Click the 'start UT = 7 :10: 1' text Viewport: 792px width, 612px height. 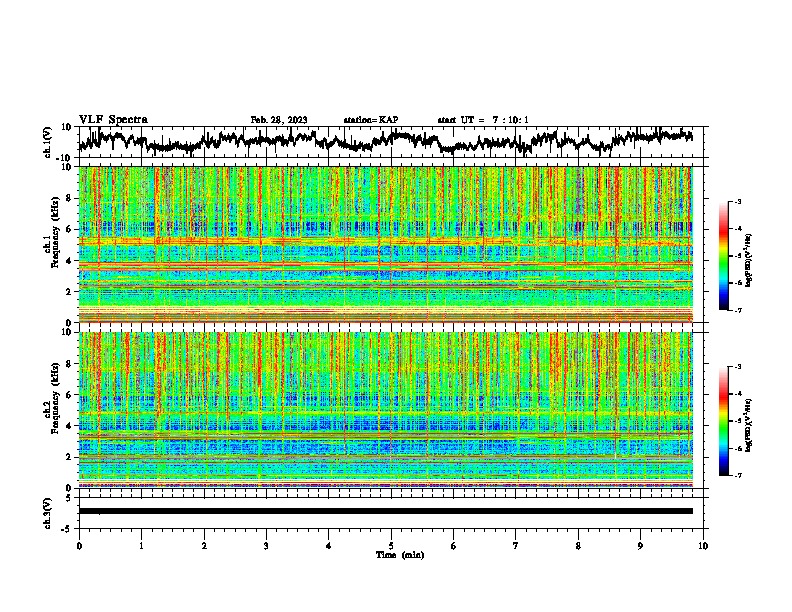pyautogui.click(x=483, y=120)
